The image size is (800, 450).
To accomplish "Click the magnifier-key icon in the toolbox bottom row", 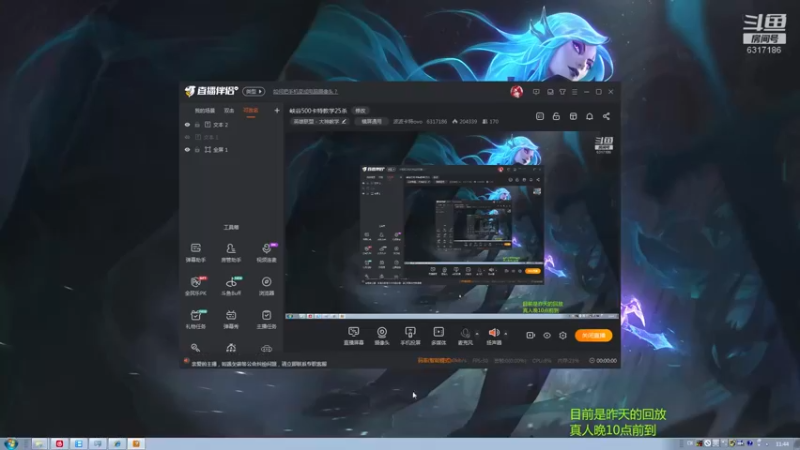I will tap(195, 348).
